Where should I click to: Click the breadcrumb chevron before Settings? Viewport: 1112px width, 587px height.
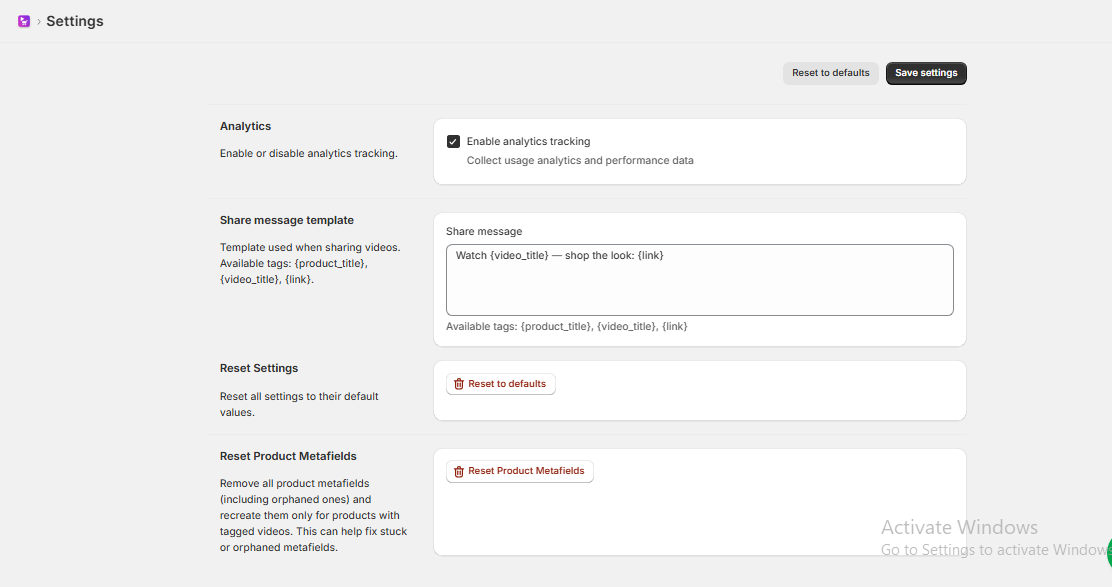coord(38,21)
